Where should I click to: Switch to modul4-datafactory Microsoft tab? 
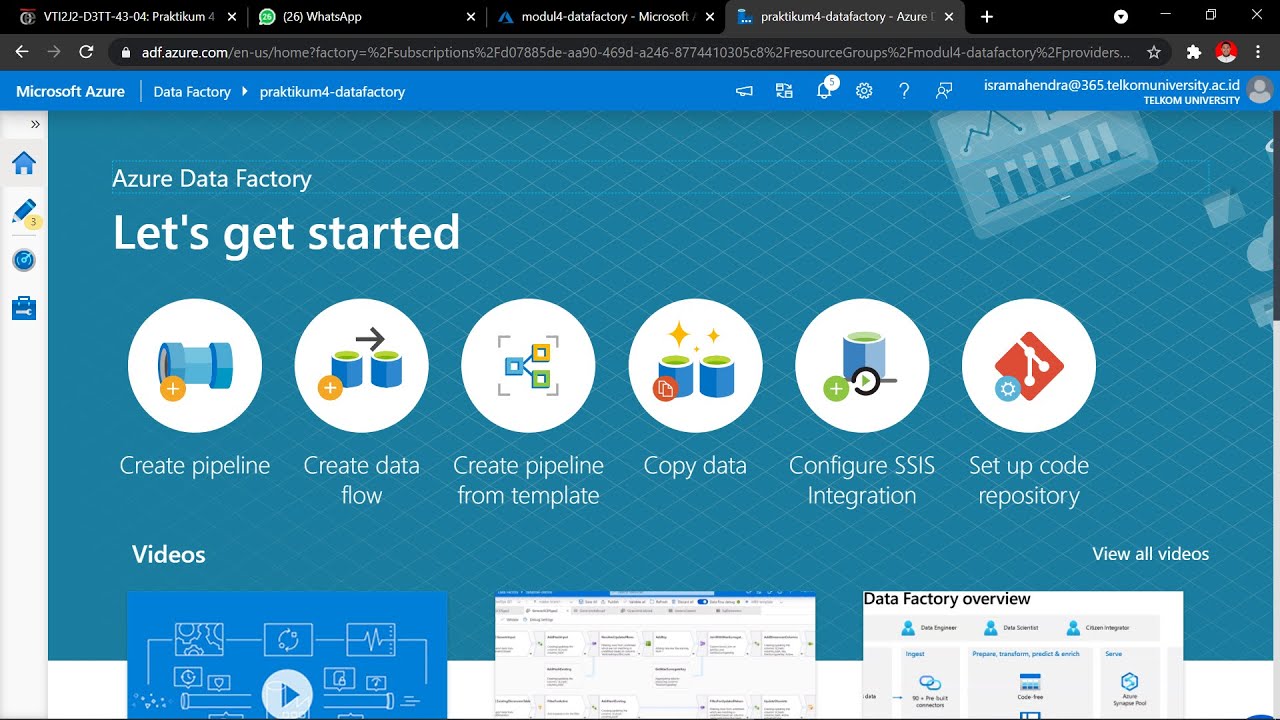[605, 16]
